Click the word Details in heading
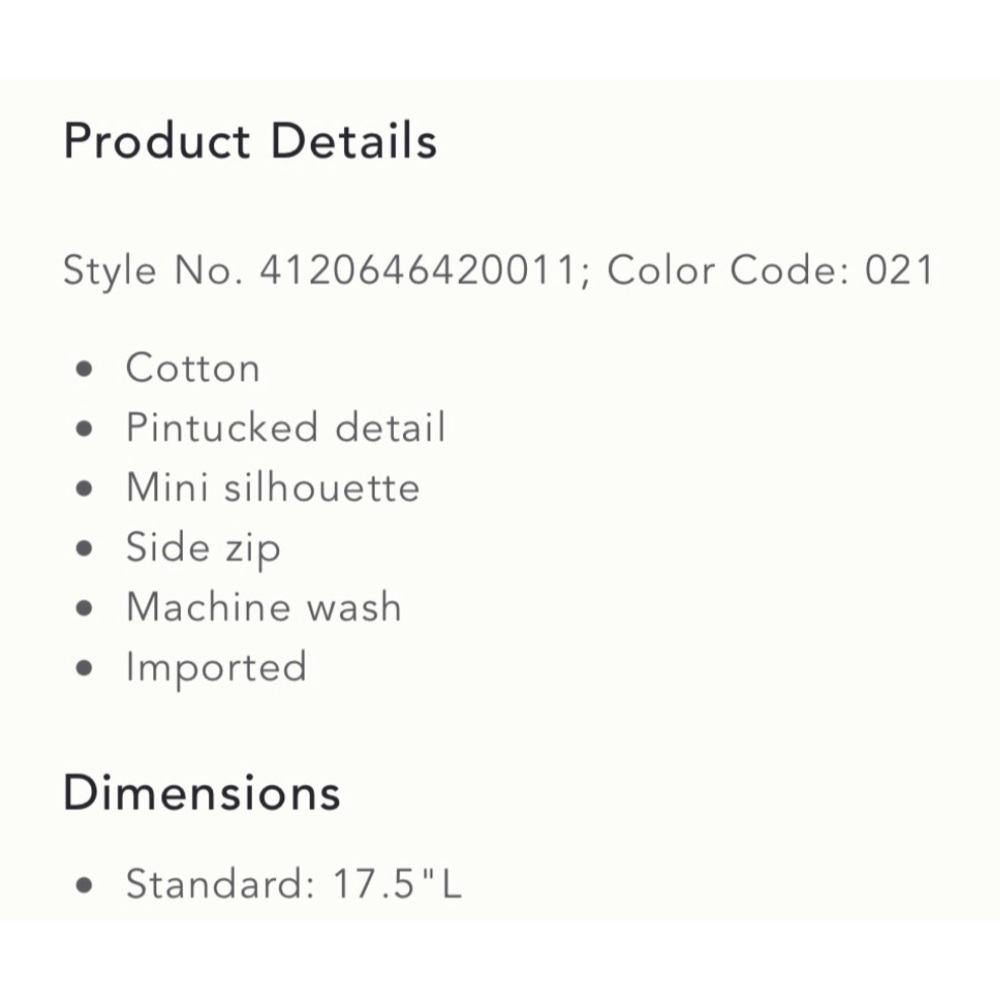This screenshot has height=1000, width=1000. click(x=354, y=141)
